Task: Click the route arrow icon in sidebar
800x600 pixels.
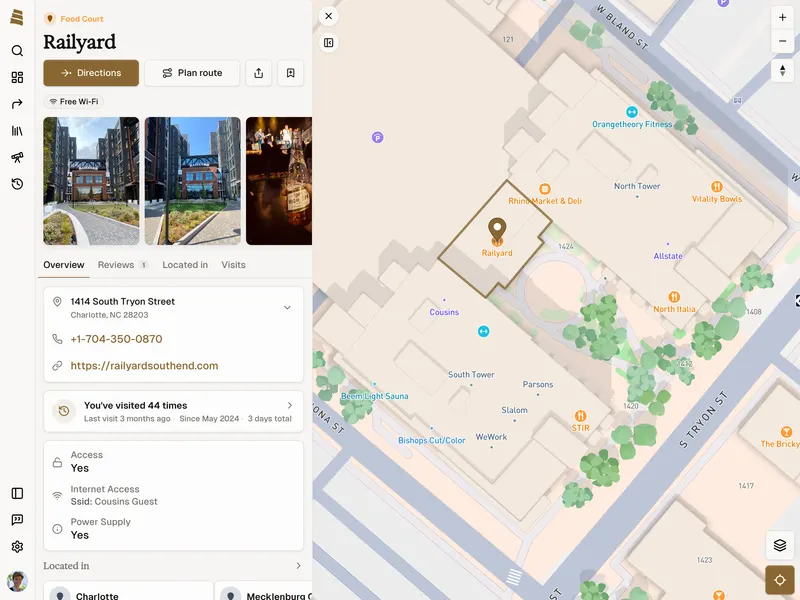Action: pos(17,104)
